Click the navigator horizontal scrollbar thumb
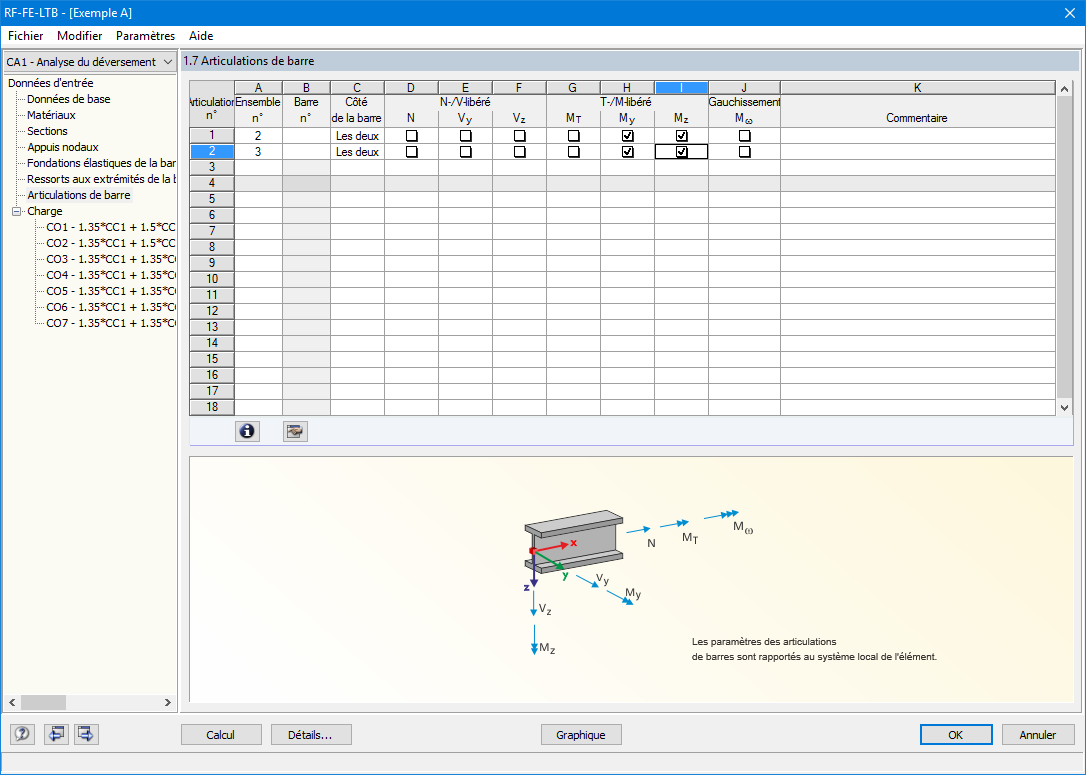This screenshot has width=1086, height=775. pos(43,702)
